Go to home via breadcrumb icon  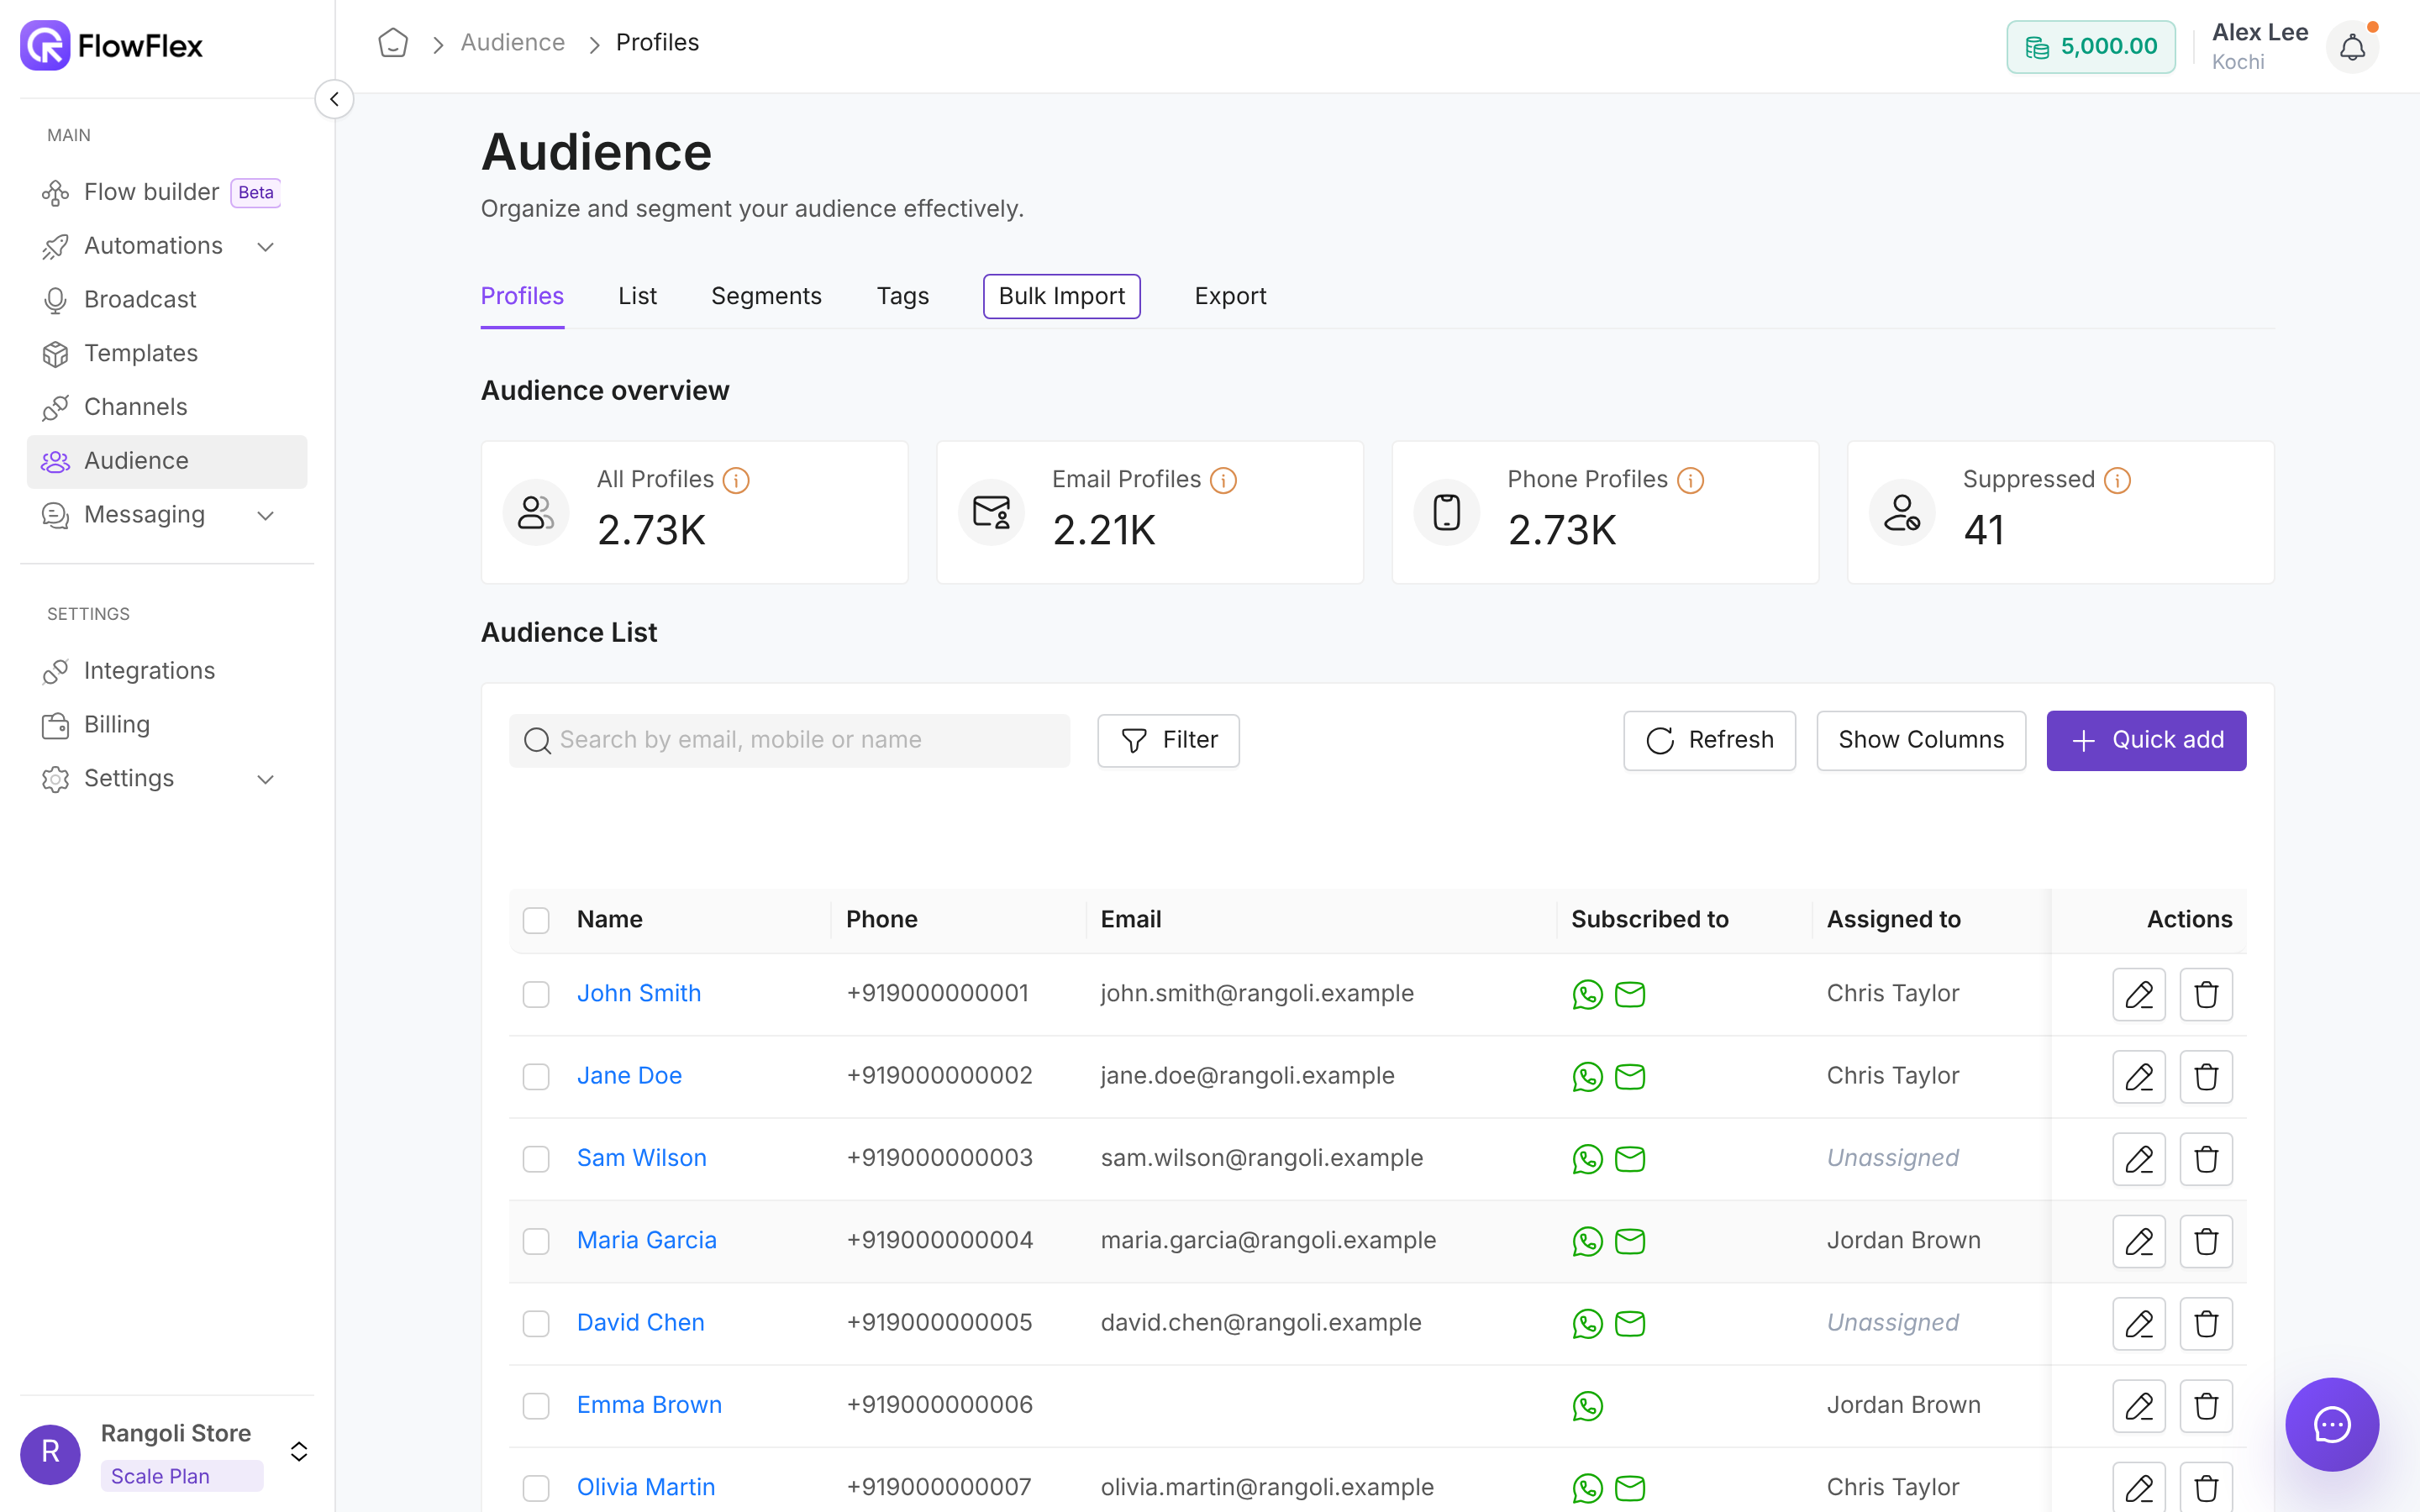393,43
